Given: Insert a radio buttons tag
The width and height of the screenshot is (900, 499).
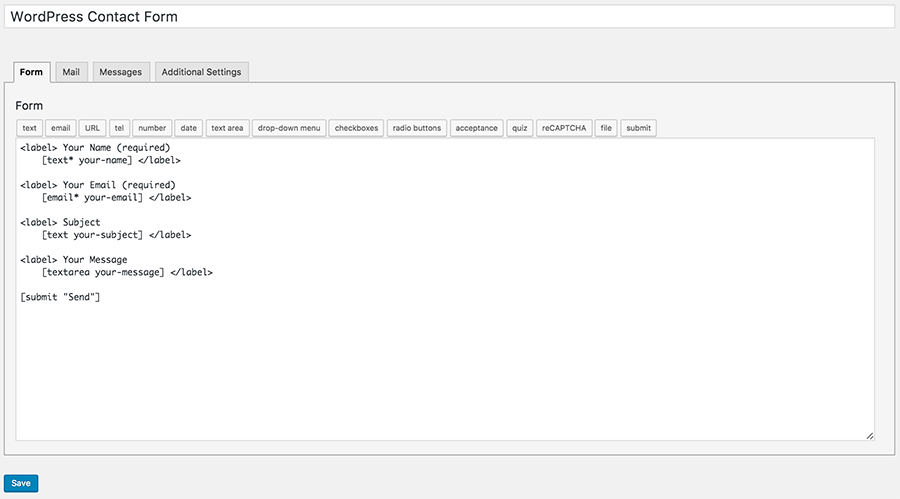Looking at the screenshot, I should [x=417, y=128].
